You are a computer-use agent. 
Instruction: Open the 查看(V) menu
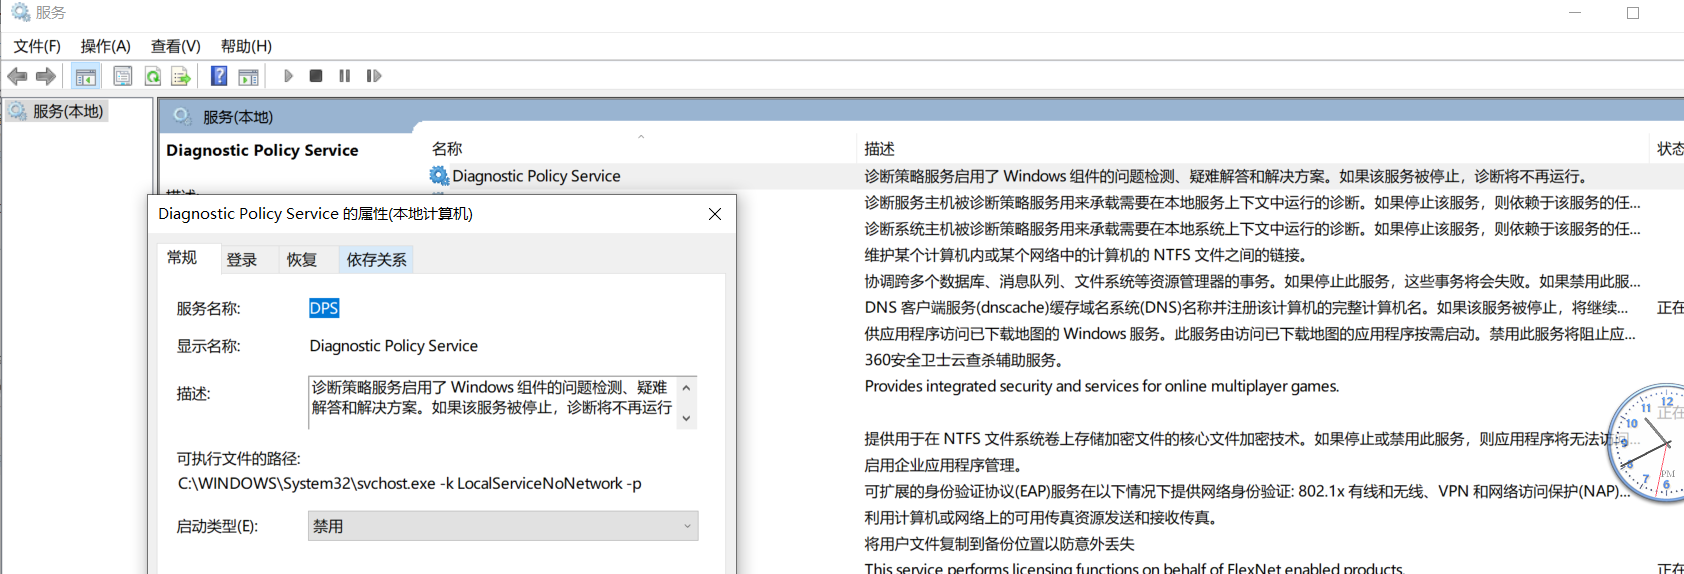pos(176,46)
